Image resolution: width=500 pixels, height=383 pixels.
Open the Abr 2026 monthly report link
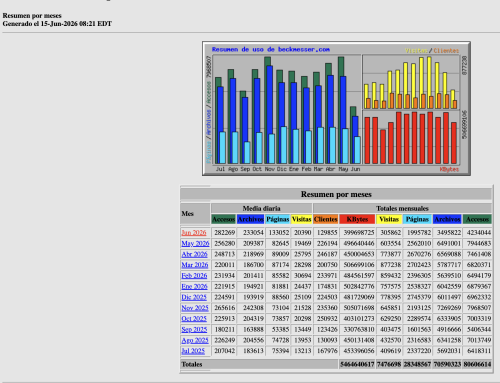click(194, 254)
